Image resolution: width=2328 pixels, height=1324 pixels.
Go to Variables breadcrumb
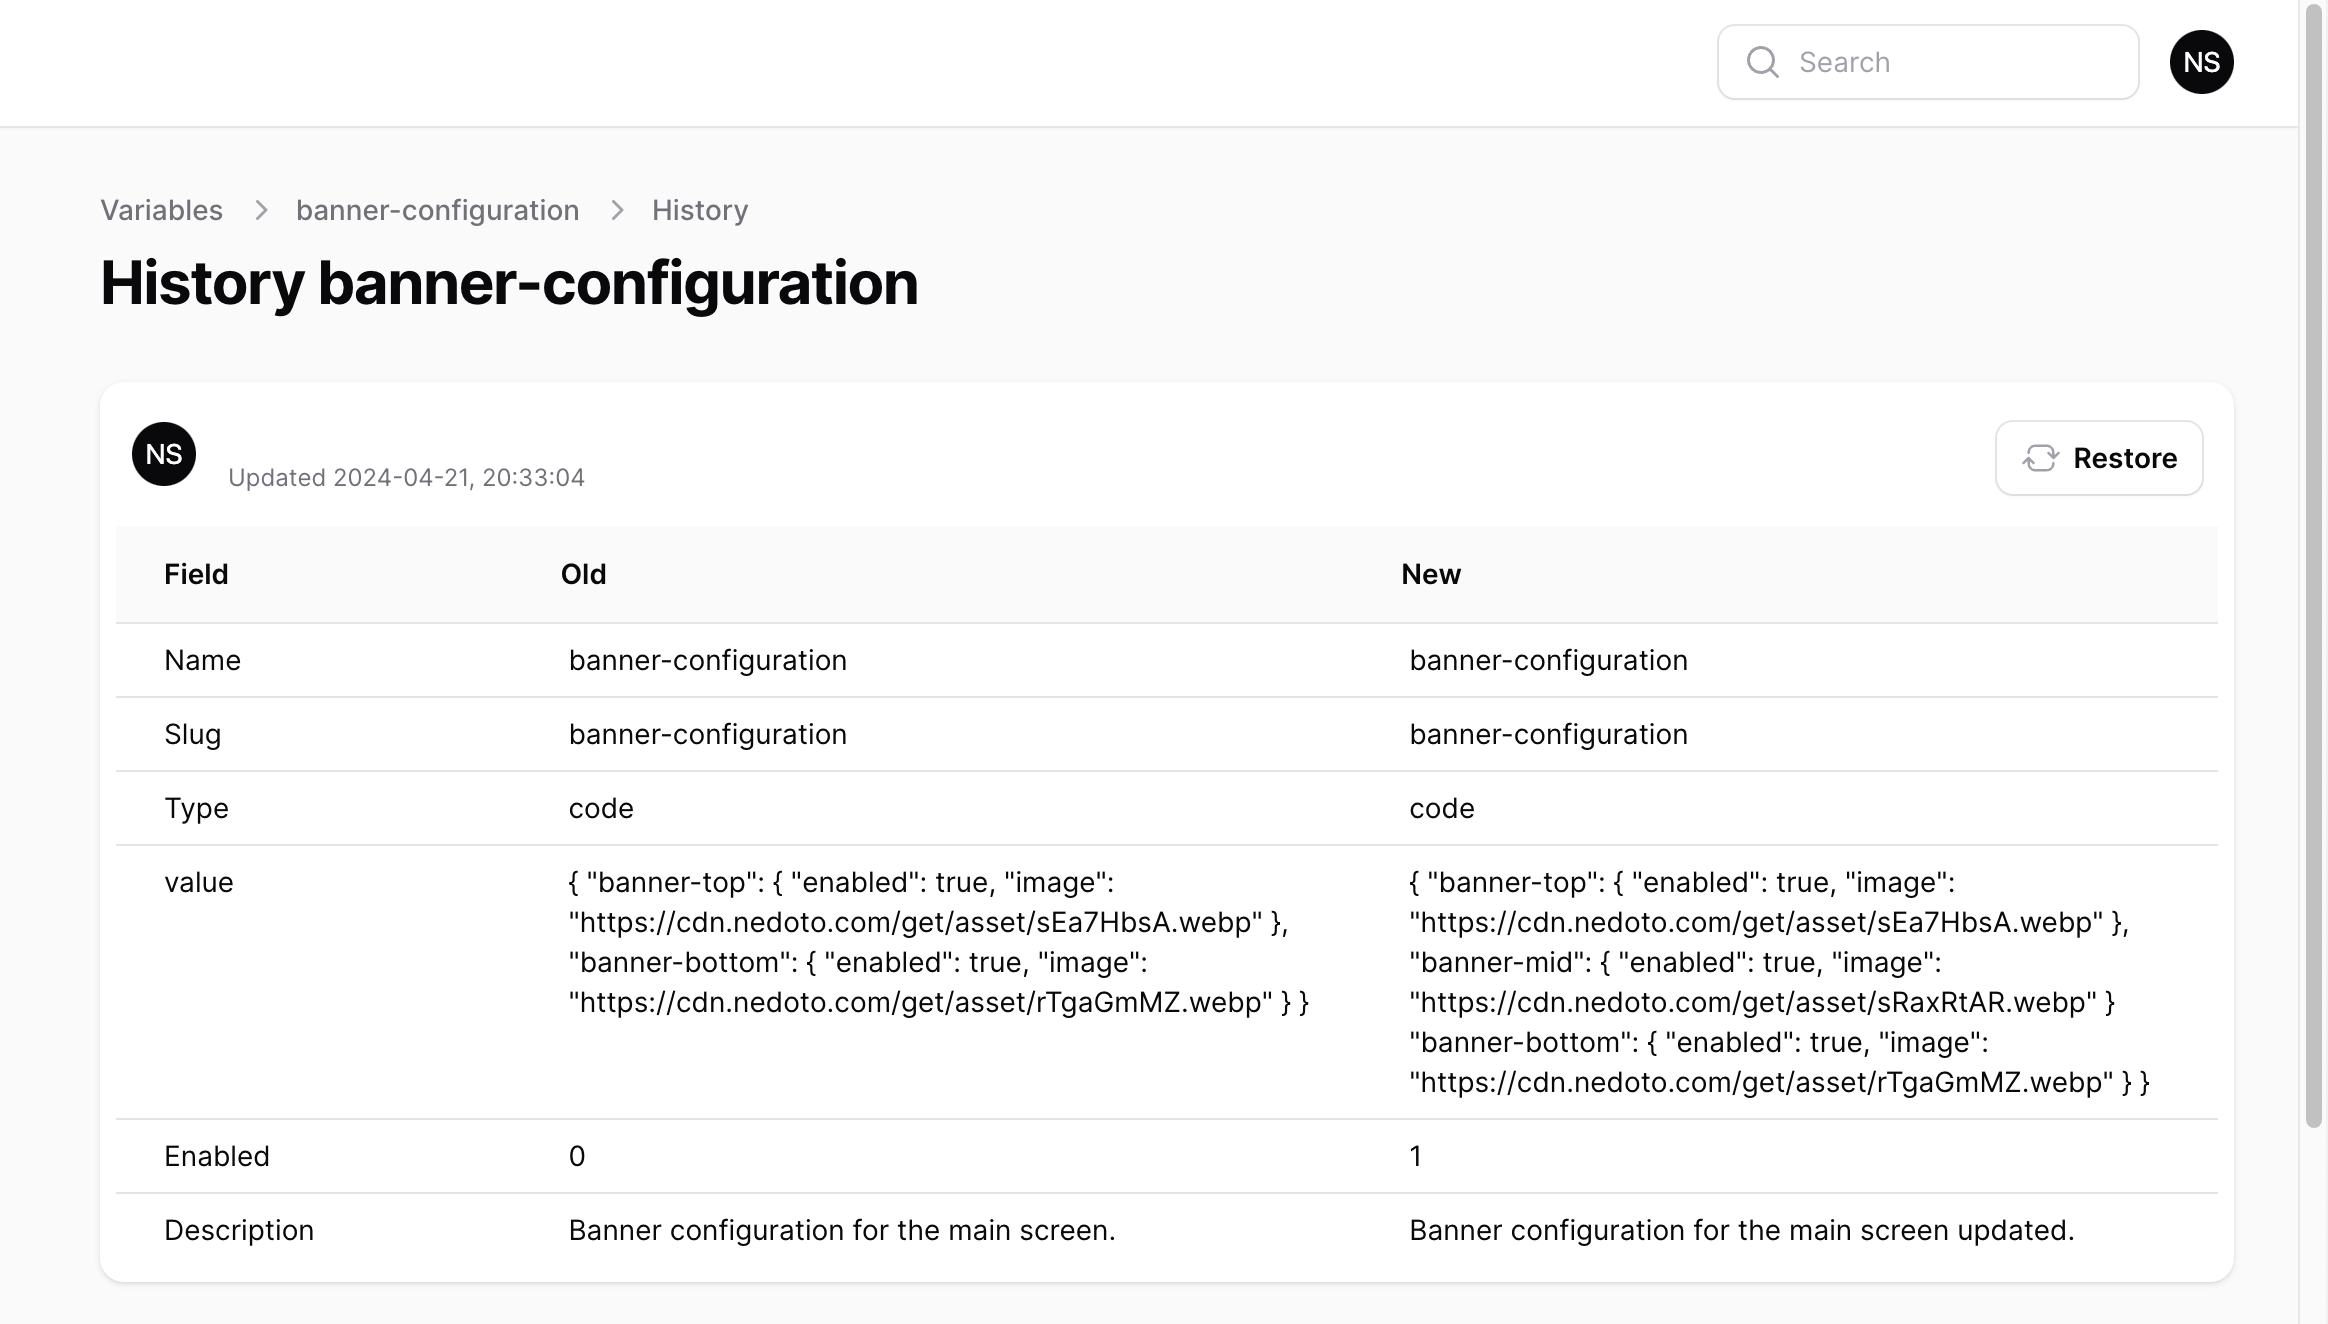point(161,210)
